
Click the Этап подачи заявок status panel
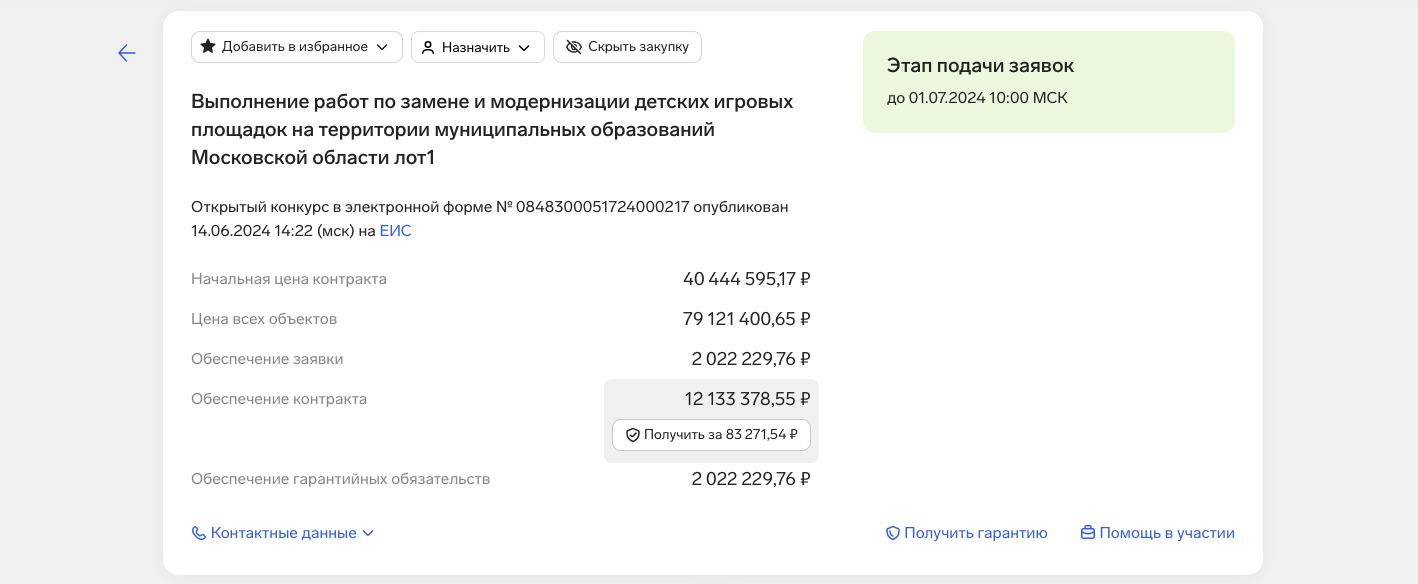1048,82
